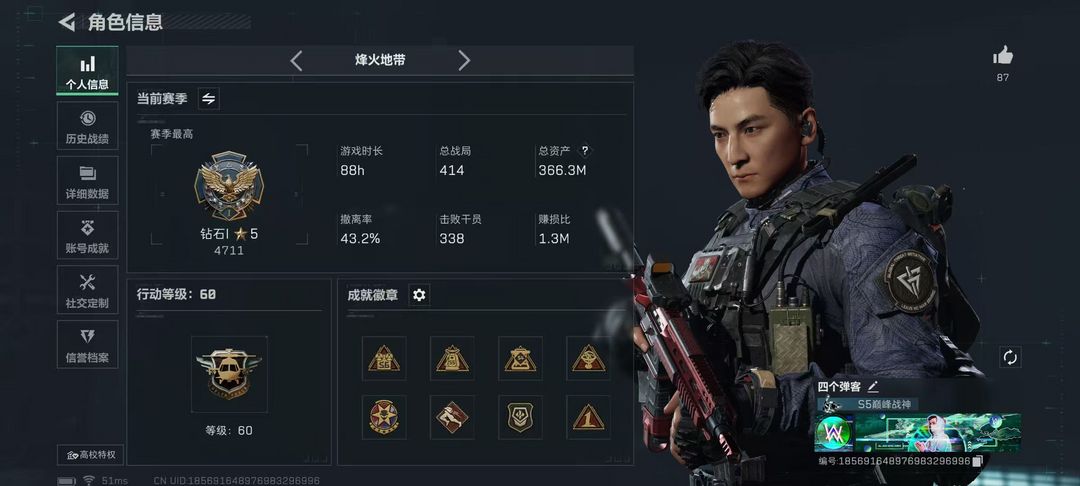
Task: Copy the player ID number
Action: [x=977, y=461]
